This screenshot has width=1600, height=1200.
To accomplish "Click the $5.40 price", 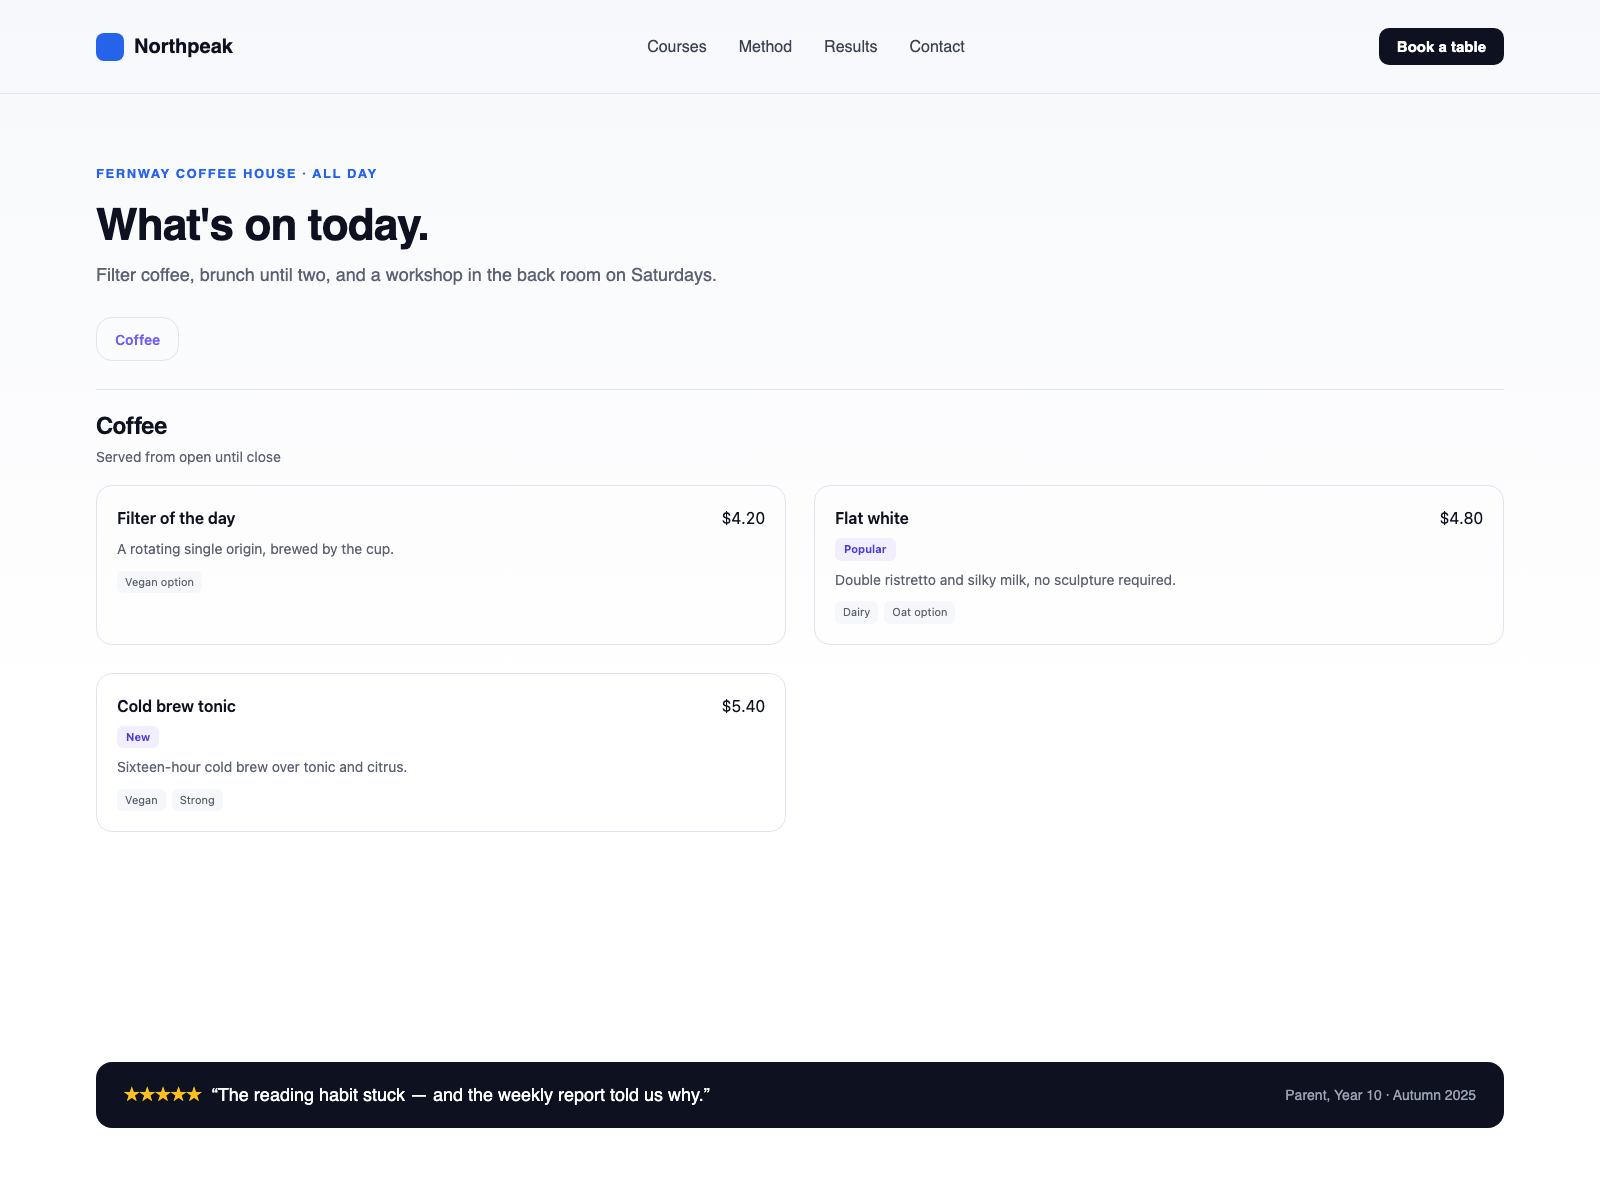I will [x=743, y=706].
